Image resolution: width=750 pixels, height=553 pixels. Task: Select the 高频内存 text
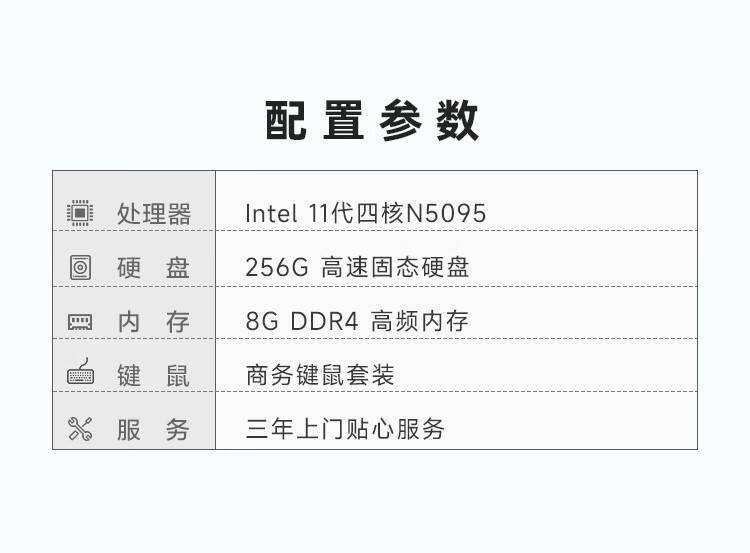(x=420, y=322)
